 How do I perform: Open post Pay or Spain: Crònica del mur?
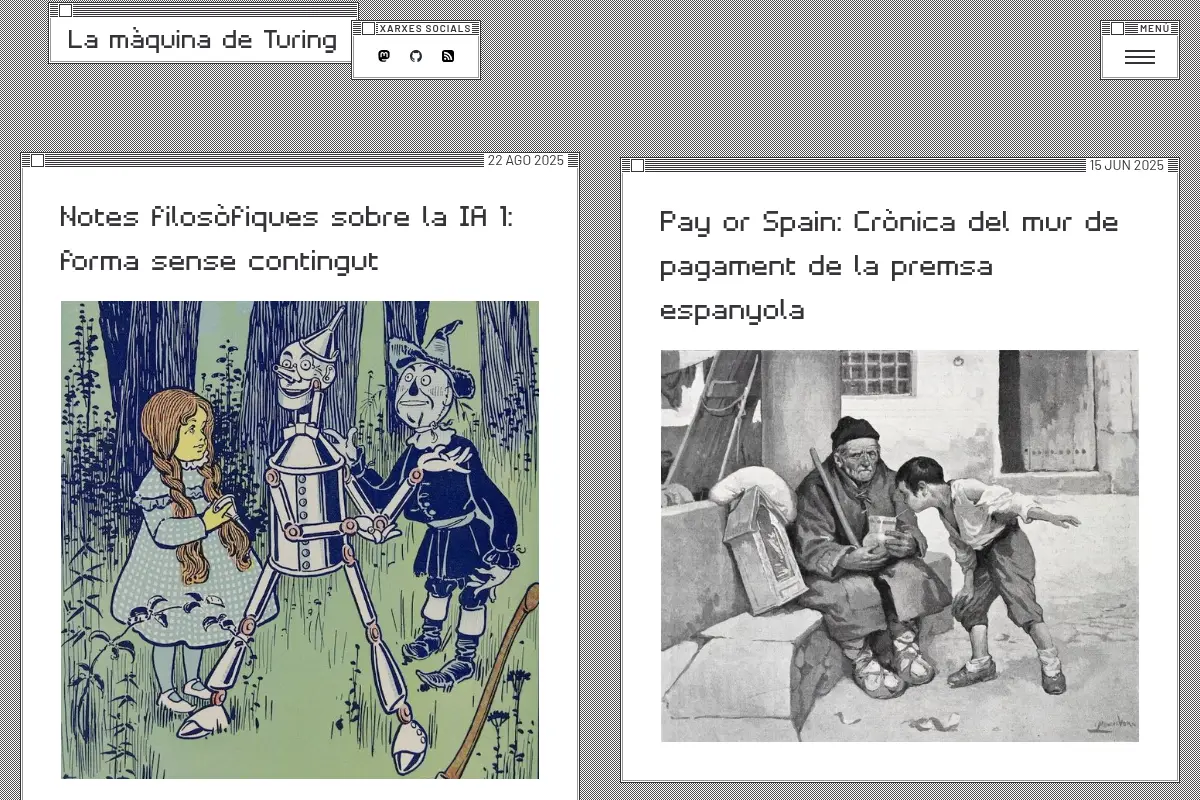click(889, 266)
